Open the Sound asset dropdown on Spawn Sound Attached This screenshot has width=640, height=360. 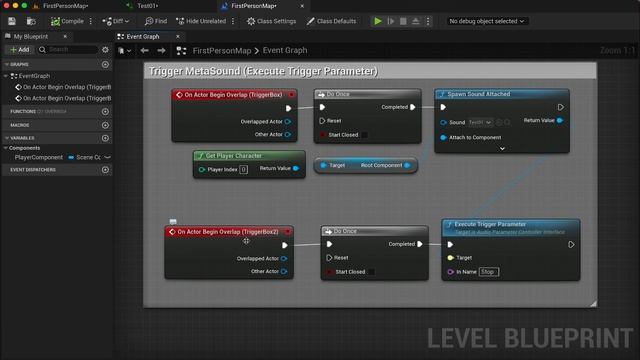pyautogui.click(x=480, y=122)
